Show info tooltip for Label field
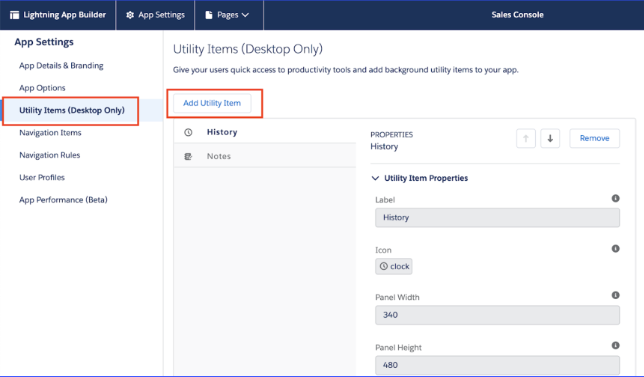 615,198
